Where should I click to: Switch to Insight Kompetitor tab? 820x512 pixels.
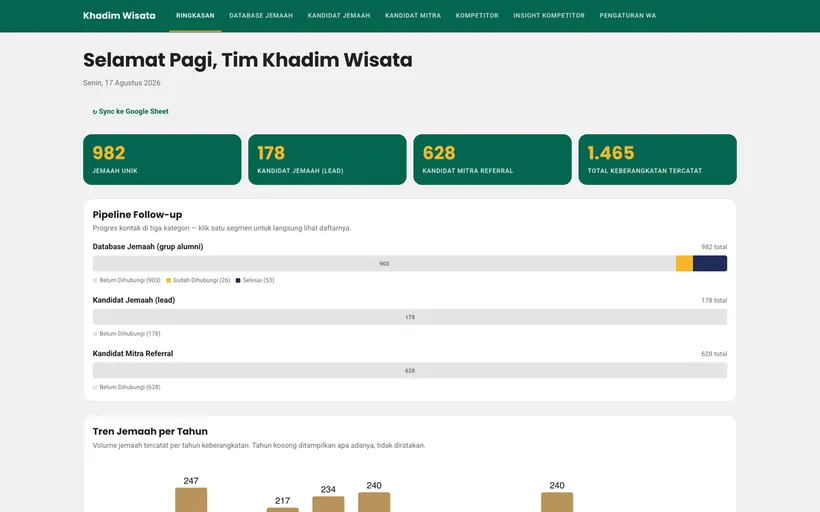pyautogui.click(x=549, y=16)
